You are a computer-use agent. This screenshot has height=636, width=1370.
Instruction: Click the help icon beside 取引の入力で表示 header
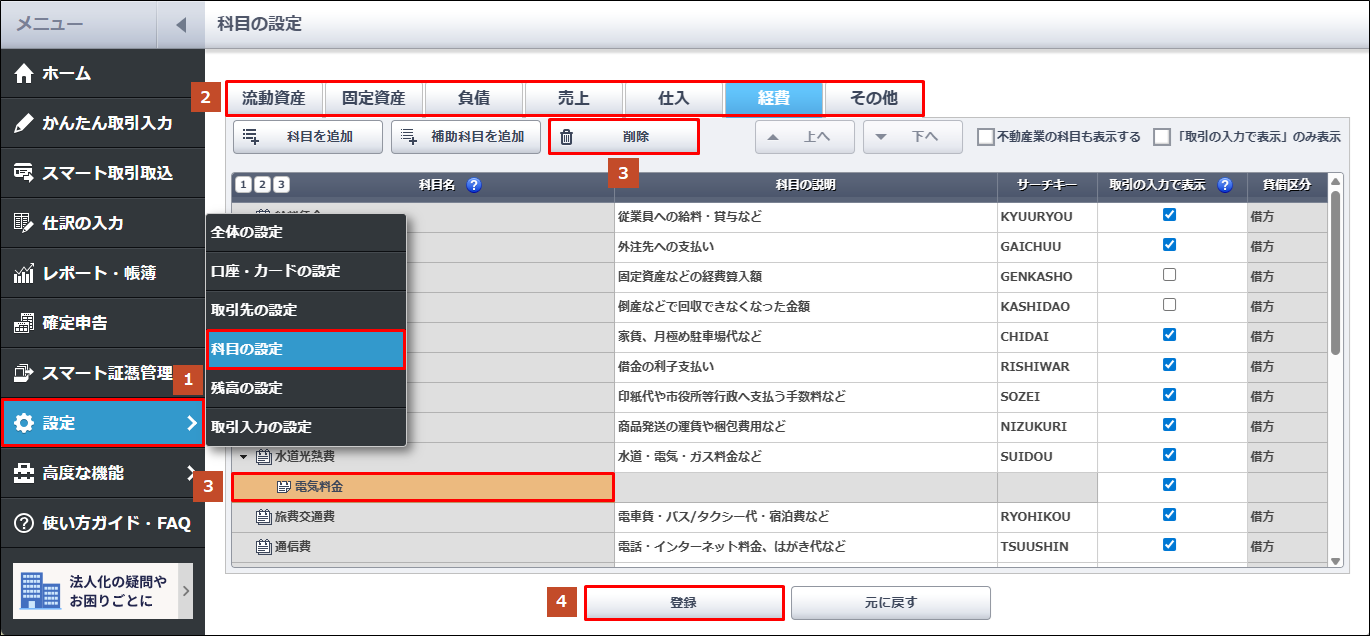point(1225,185)
